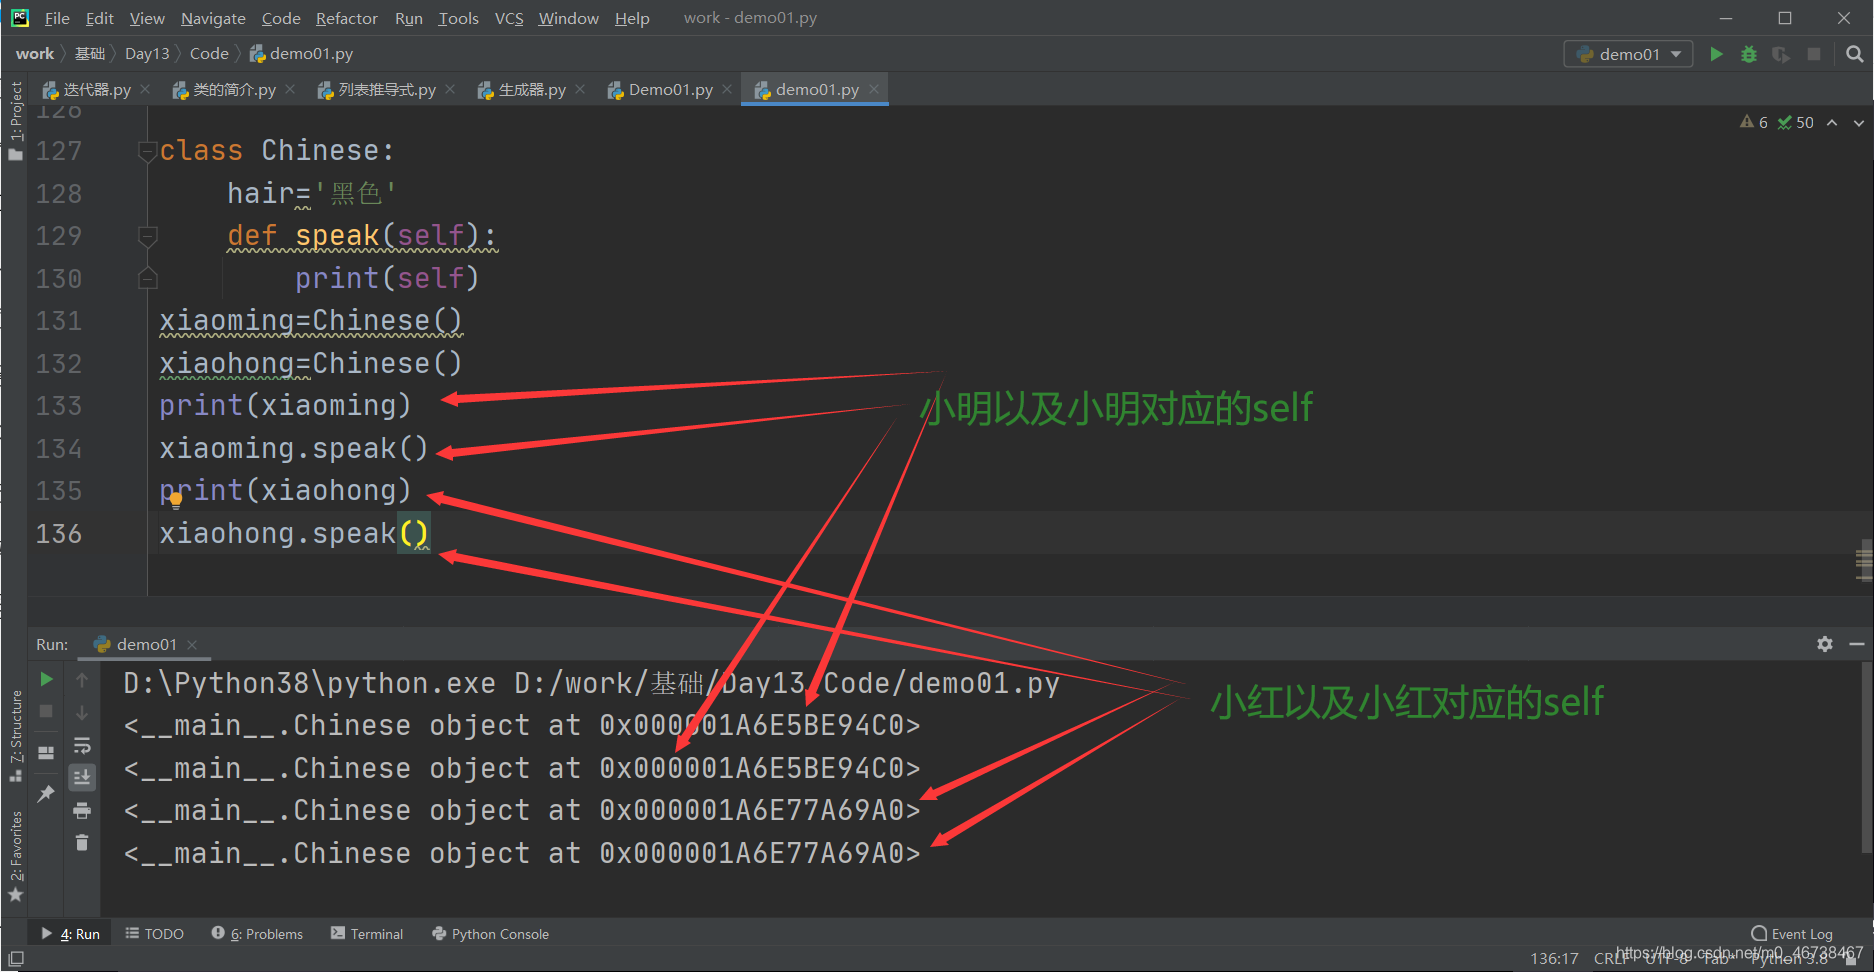The width and height of the screenshot is (1874, 972).
Task: Open the Structure tool window
Action: click(x=15, y=737)
